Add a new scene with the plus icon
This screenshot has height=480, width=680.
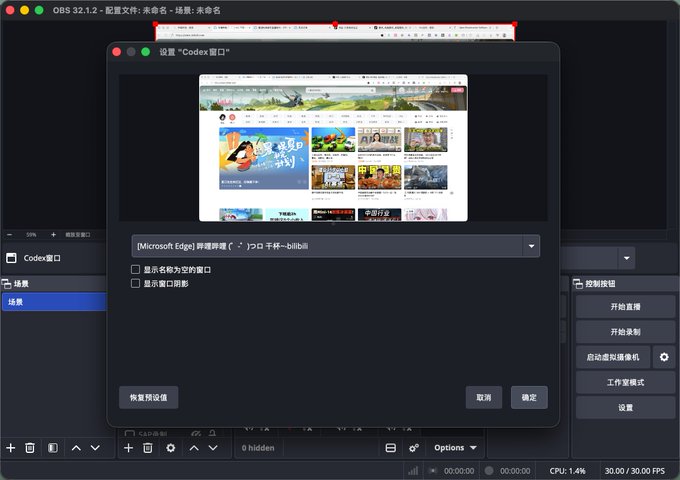click(11, 448)
